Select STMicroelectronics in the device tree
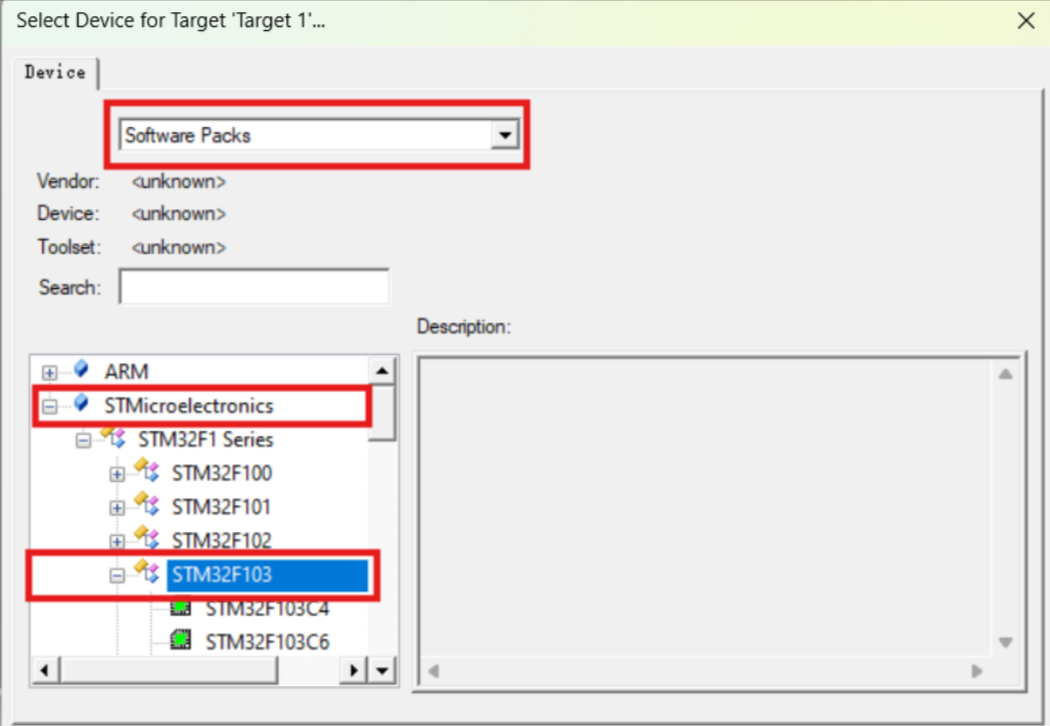 [x=189, y=406]
